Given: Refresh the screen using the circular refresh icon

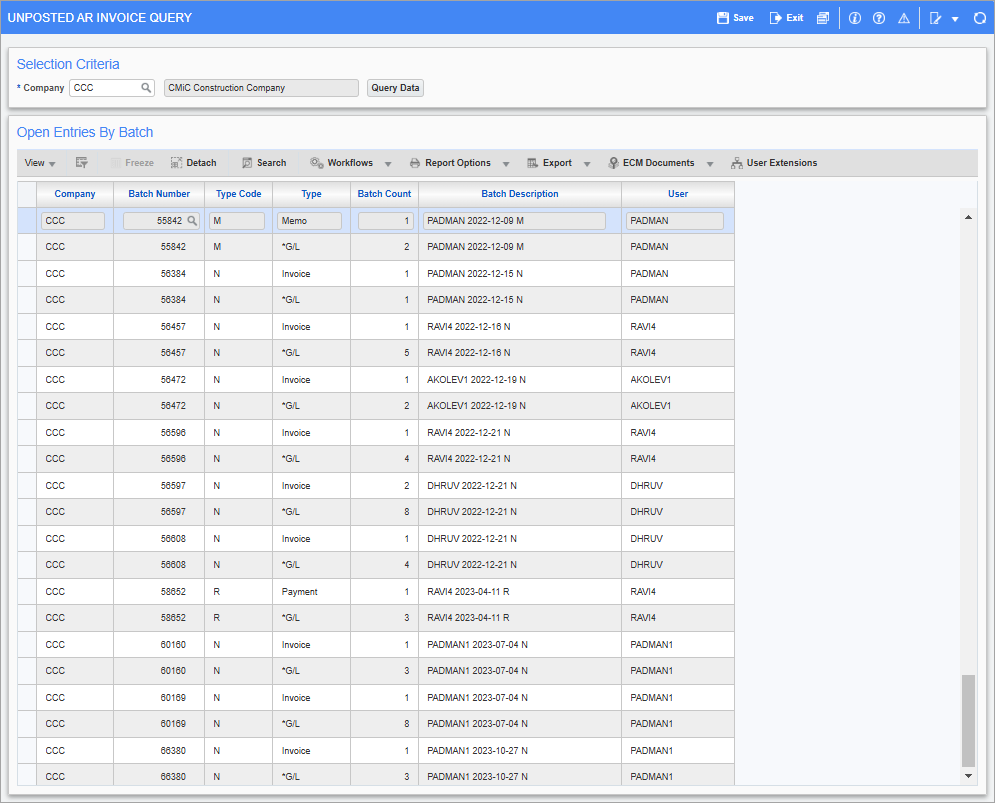Looking at the screenshot, I should pos(980,17).
